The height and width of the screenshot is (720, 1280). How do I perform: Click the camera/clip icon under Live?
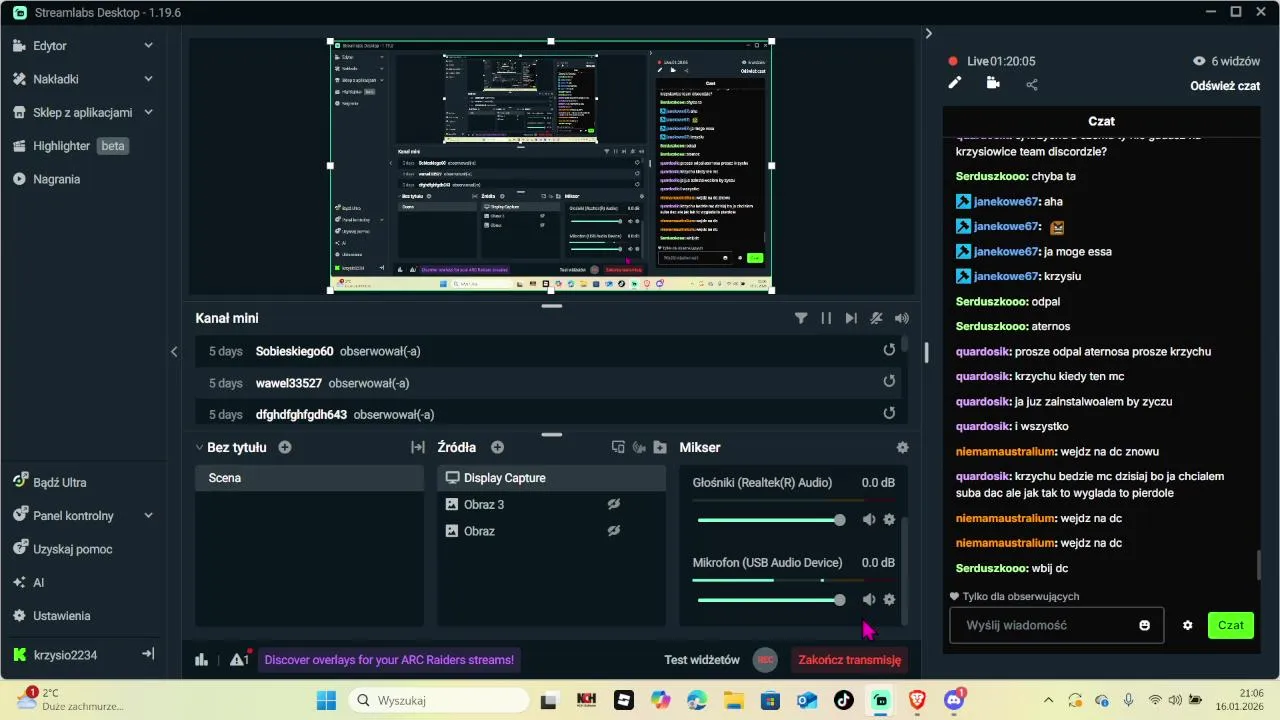(x=993, y=83)
